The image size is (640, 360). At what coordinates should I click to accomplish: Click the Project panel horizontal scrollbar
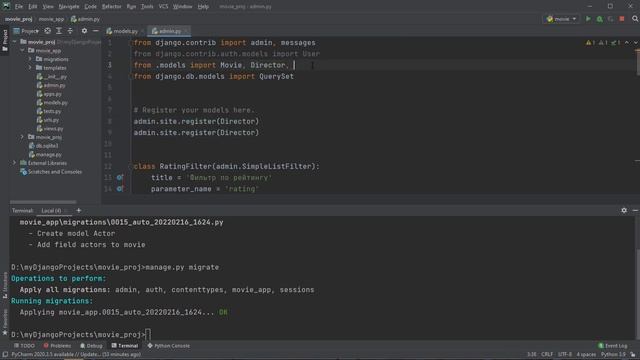pos(43,202)
